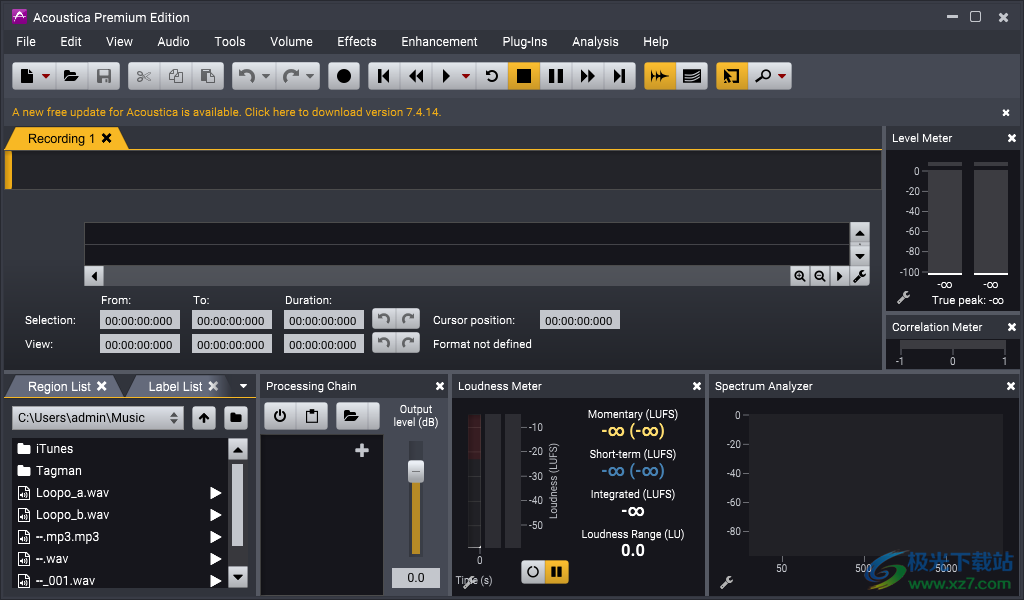Click the Save floppy disk icon
1024x600 pixels.
click(103, 76)
